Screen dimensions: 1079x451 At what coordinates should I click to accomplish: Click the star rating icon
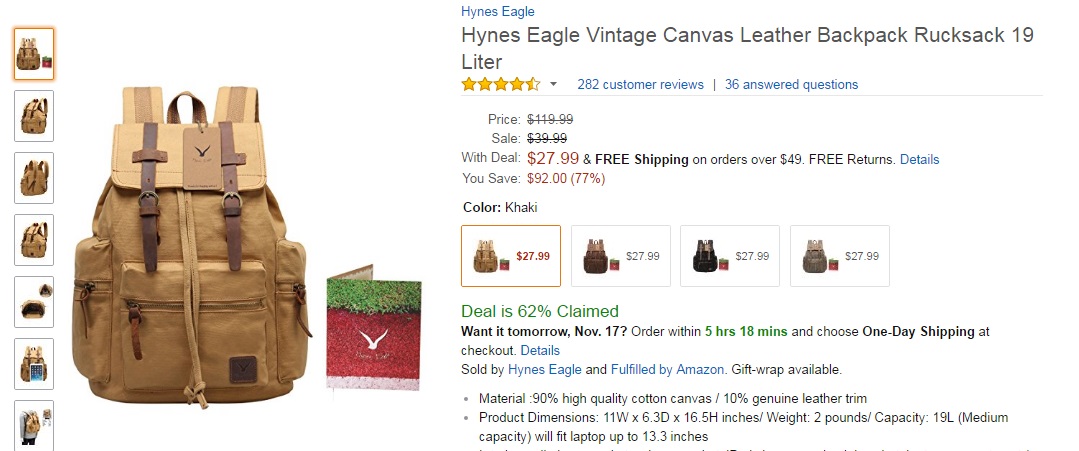(500, 85)
